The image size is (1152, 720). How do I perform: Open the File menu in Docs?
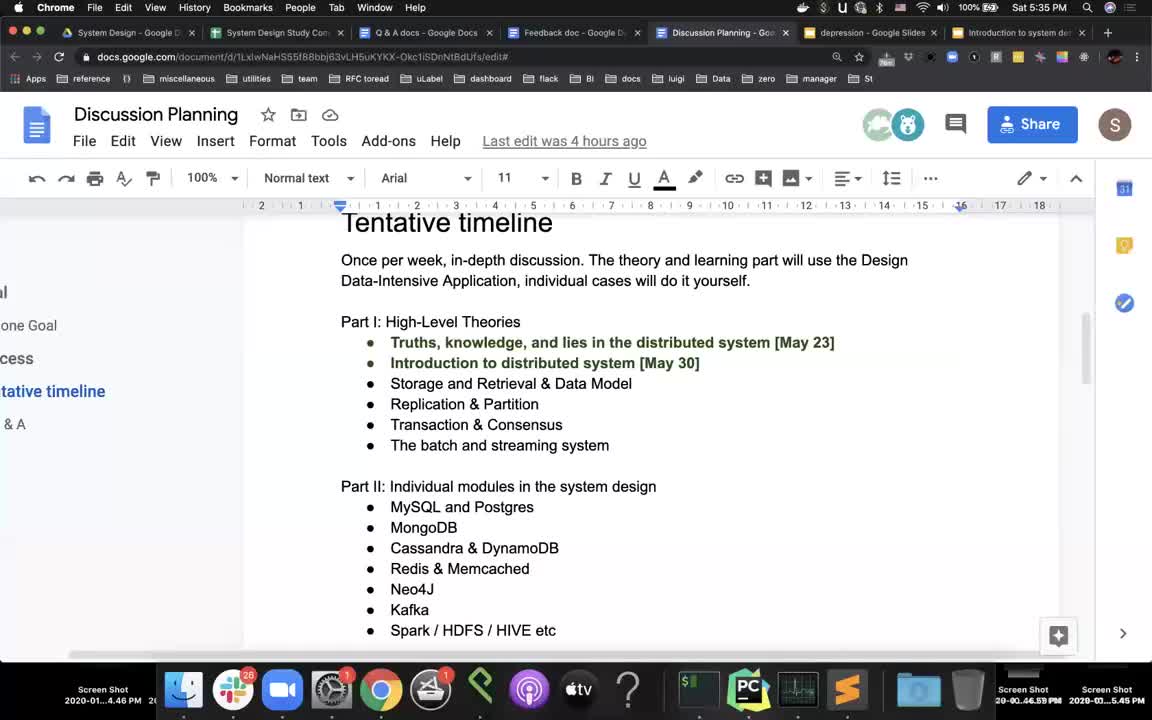(x=84, y=141)
